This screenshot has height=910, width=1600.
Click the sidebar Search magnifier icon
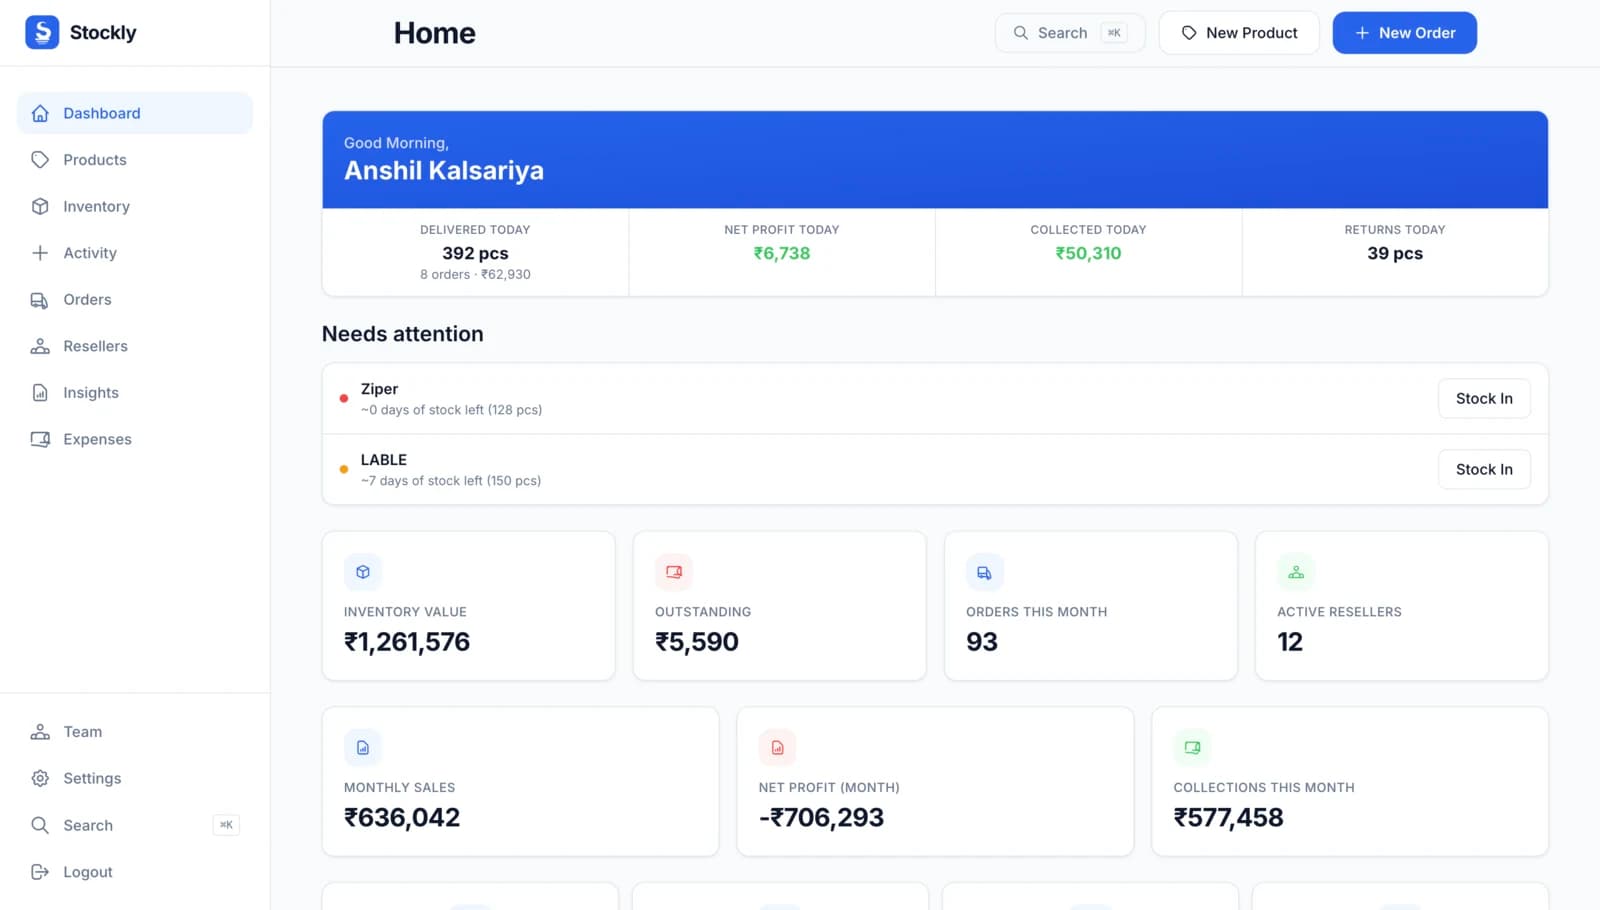click(x=40, y=825)
